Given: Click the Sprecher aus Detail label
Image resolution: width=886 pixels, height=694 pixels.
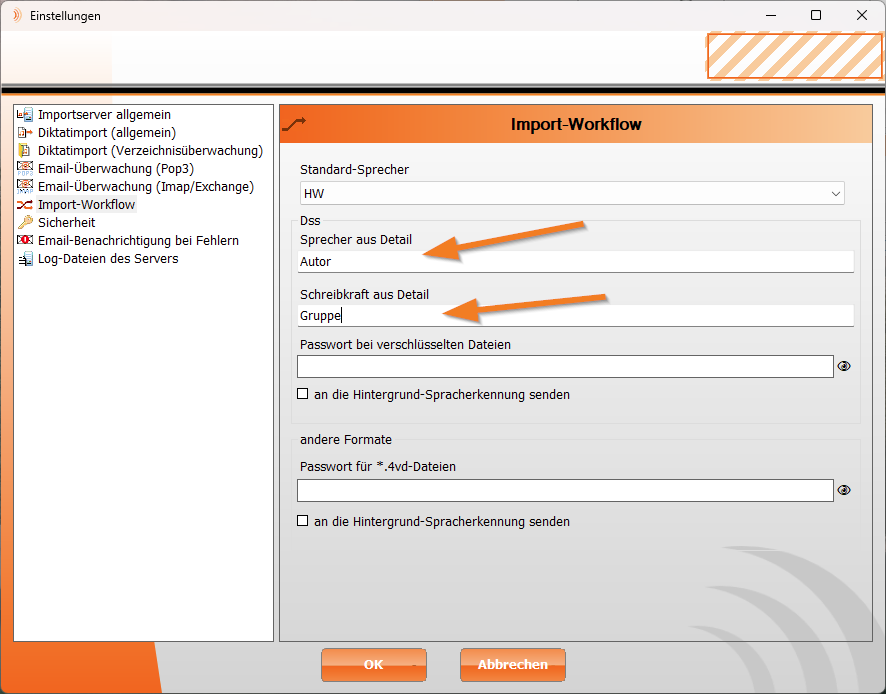Looking at the screenshot, I should click(x=356, y=240).
